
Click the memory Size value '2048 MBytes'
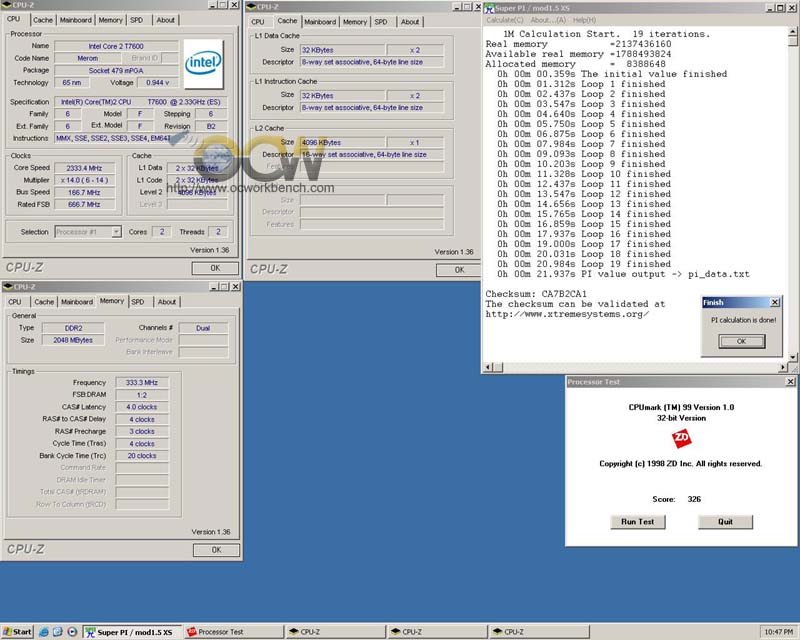[73, 340]
